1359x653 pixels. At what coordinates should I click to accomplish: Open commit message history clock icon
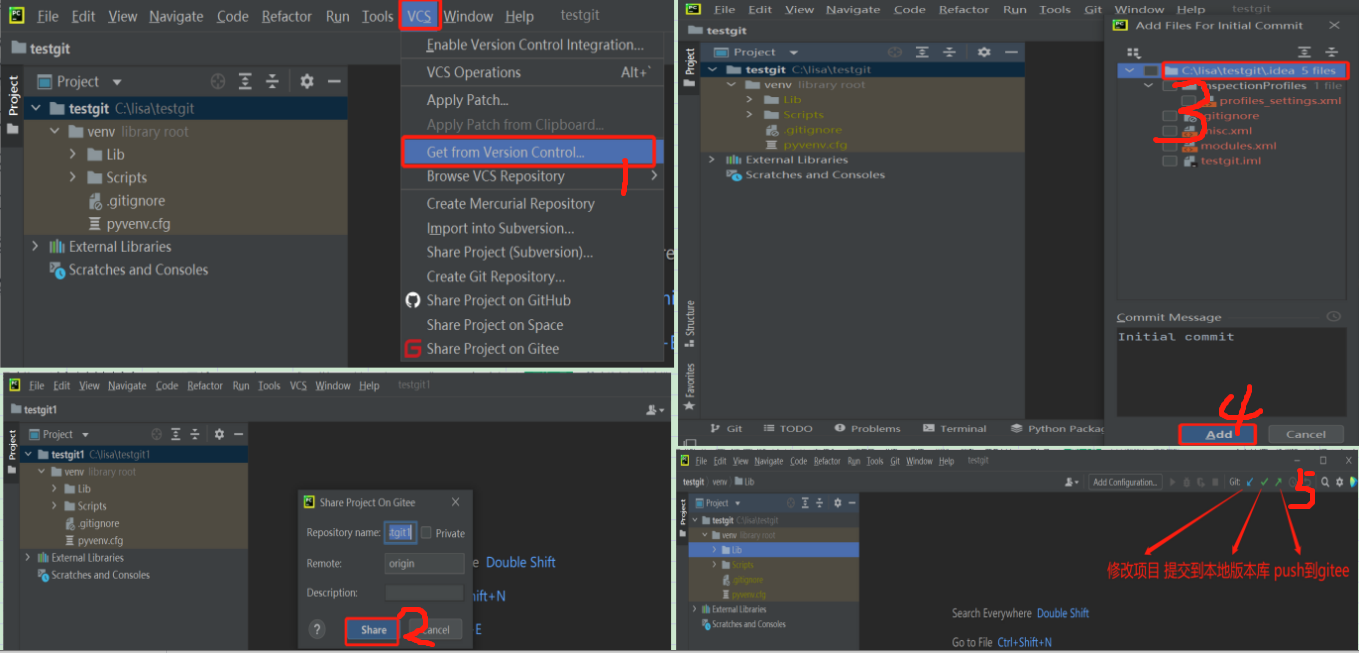coord(1332,317)
